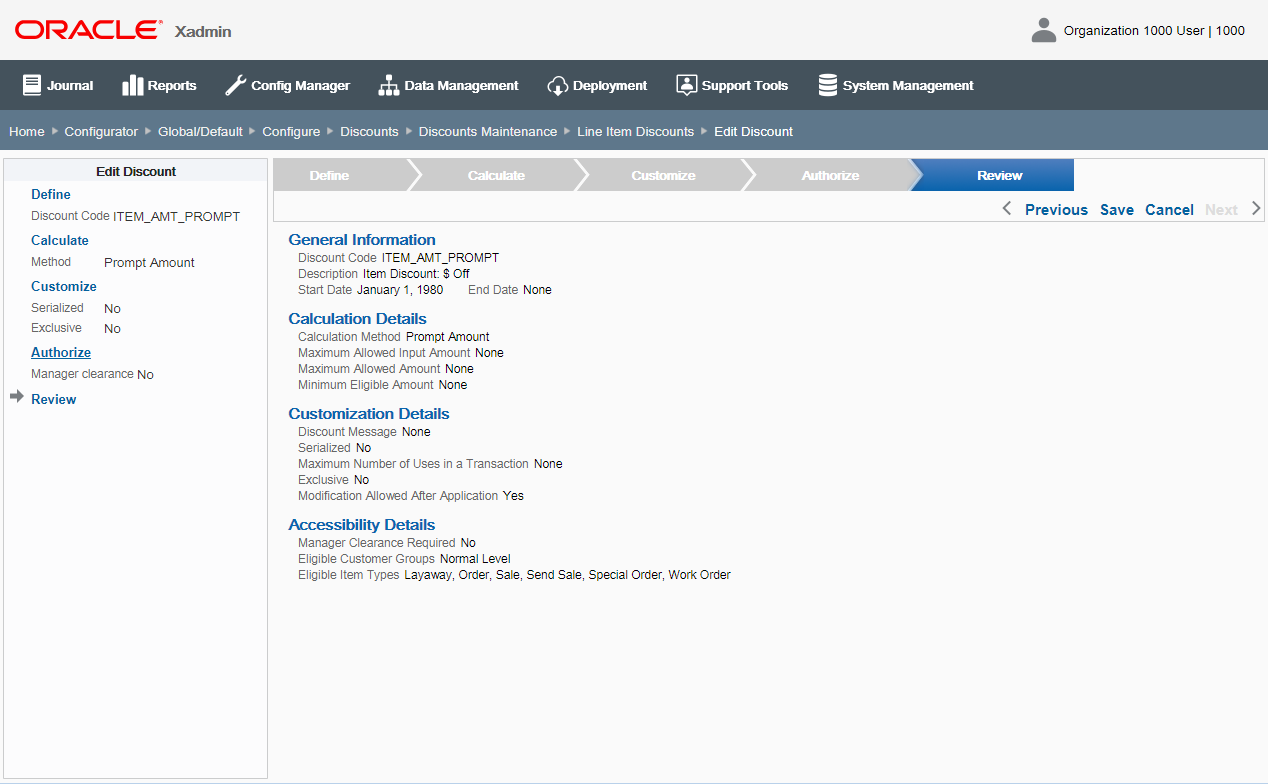Viewport: 1268px width, 784px height.
Task: Open Global/Default breadcrumb link
Action: tap(200, 131)
